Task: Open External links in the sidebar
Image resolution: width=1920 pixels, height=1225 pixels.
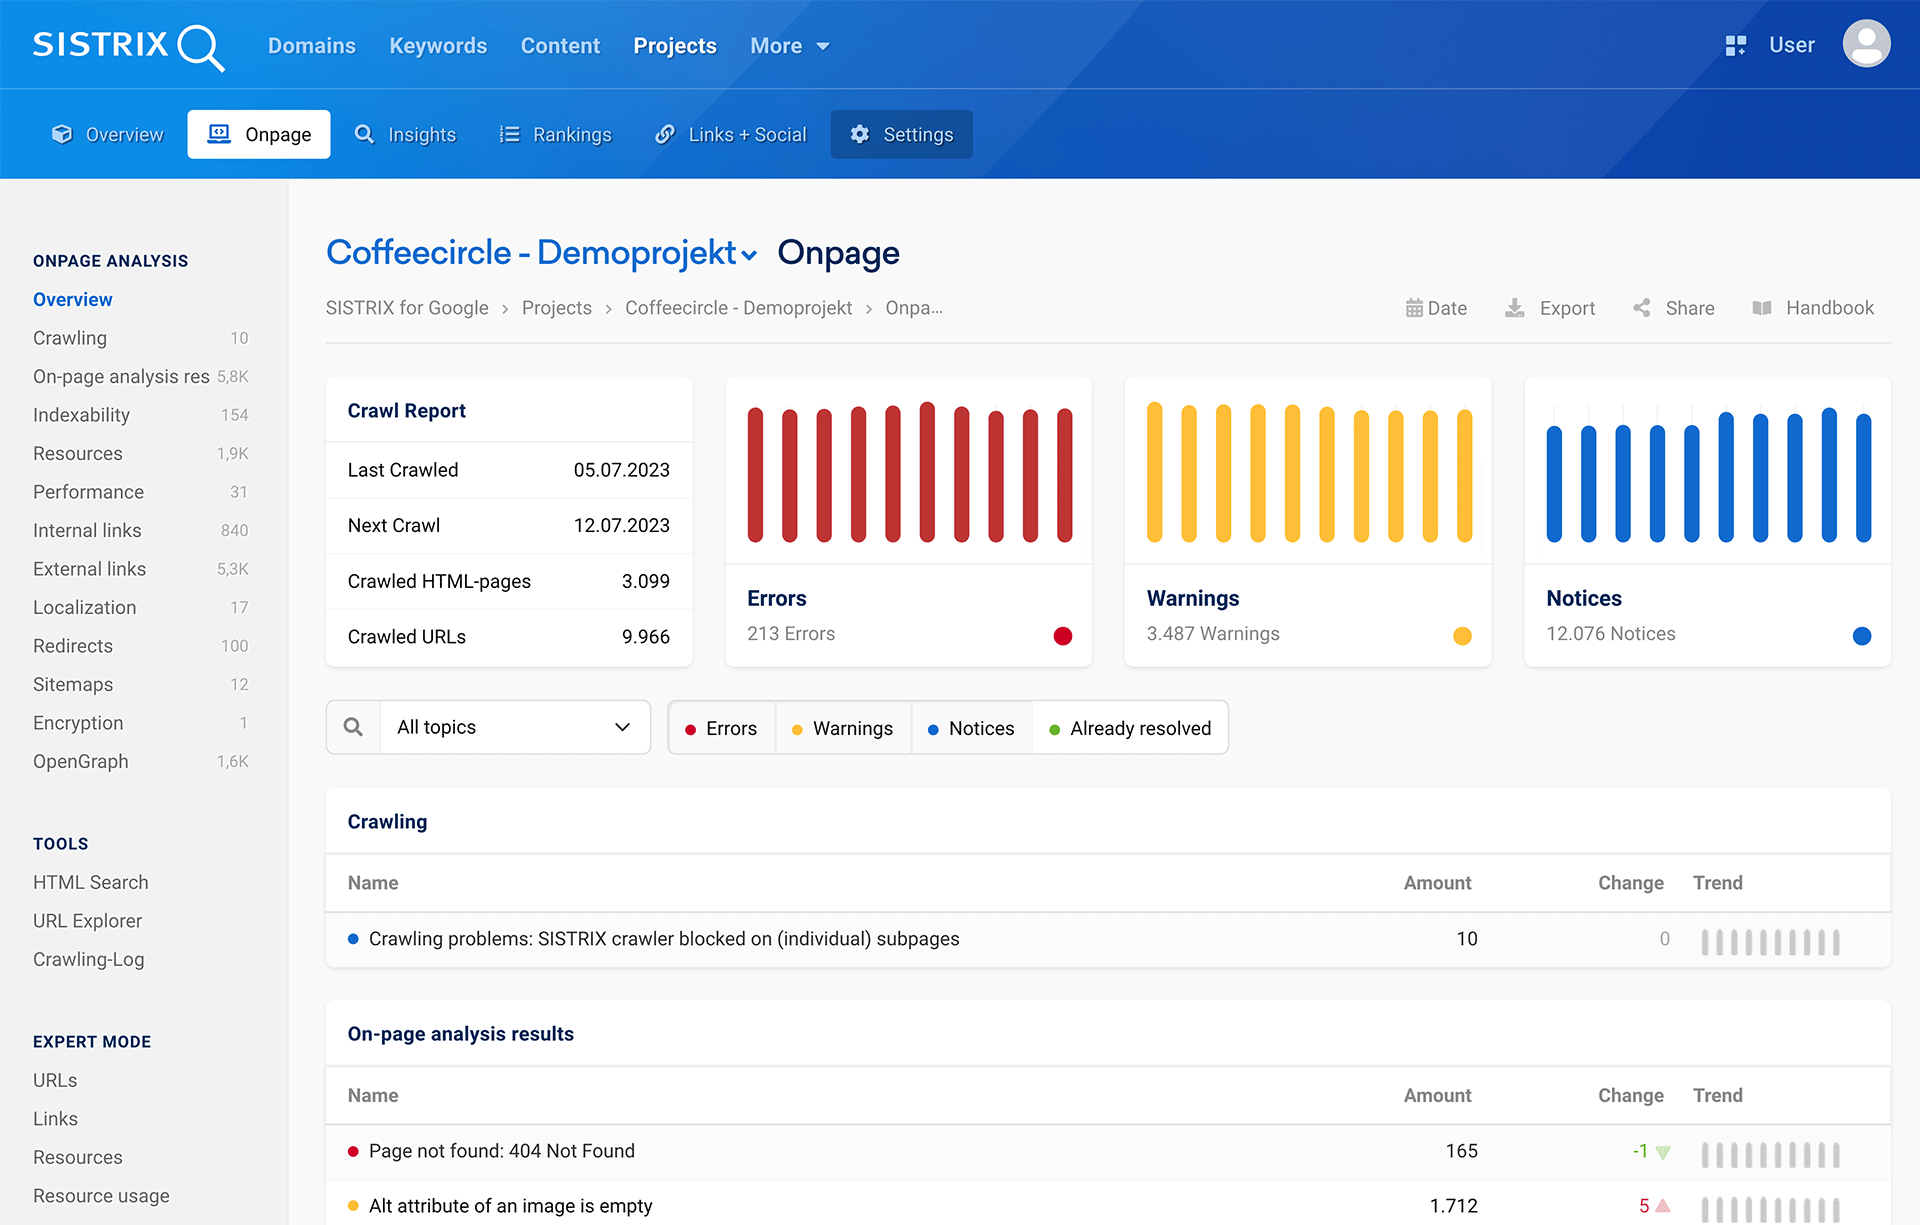Action: pos(140,569)
